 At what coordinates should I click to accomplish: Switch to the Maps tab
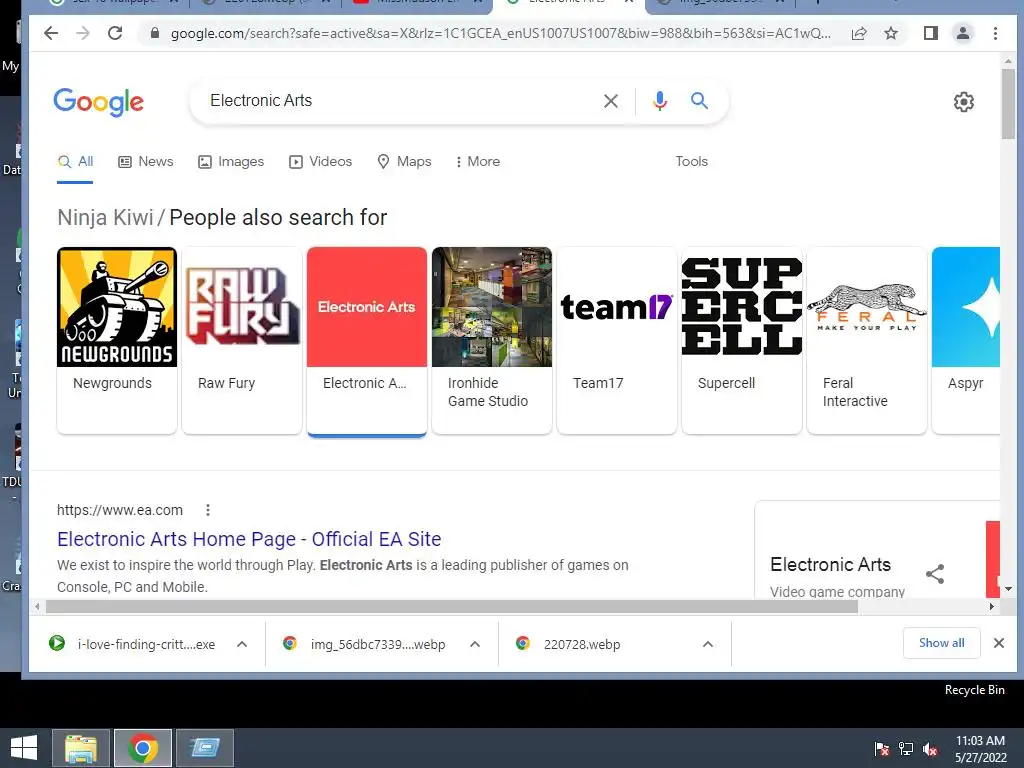[404, 161]
